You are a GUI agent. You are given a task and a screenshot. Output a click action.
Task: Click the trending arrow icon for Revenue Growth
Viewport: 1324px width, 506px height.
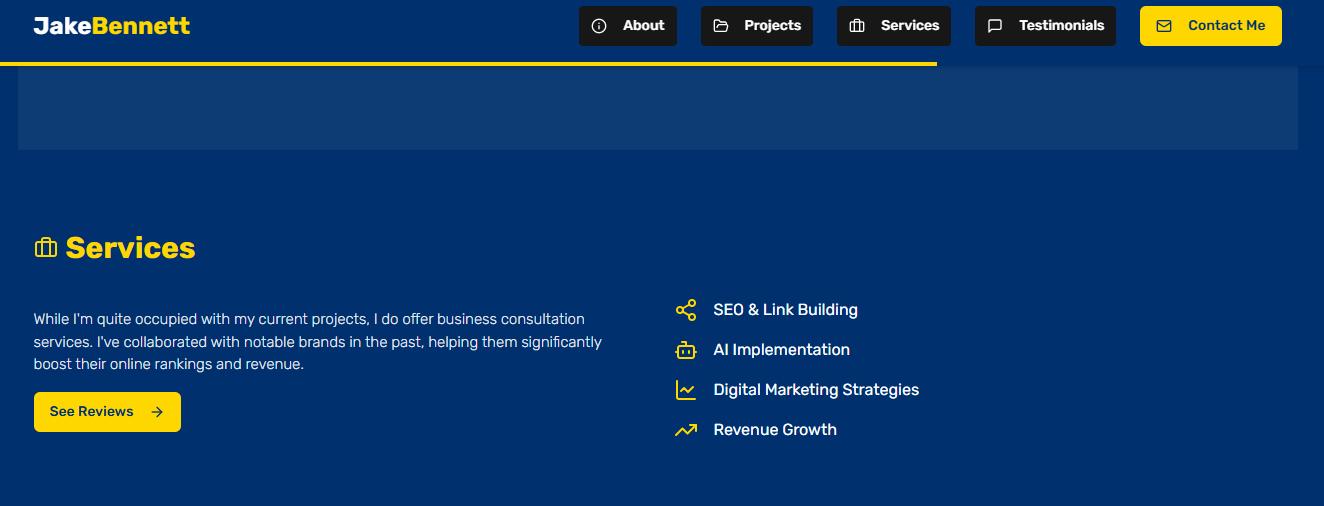coord(686,430)
